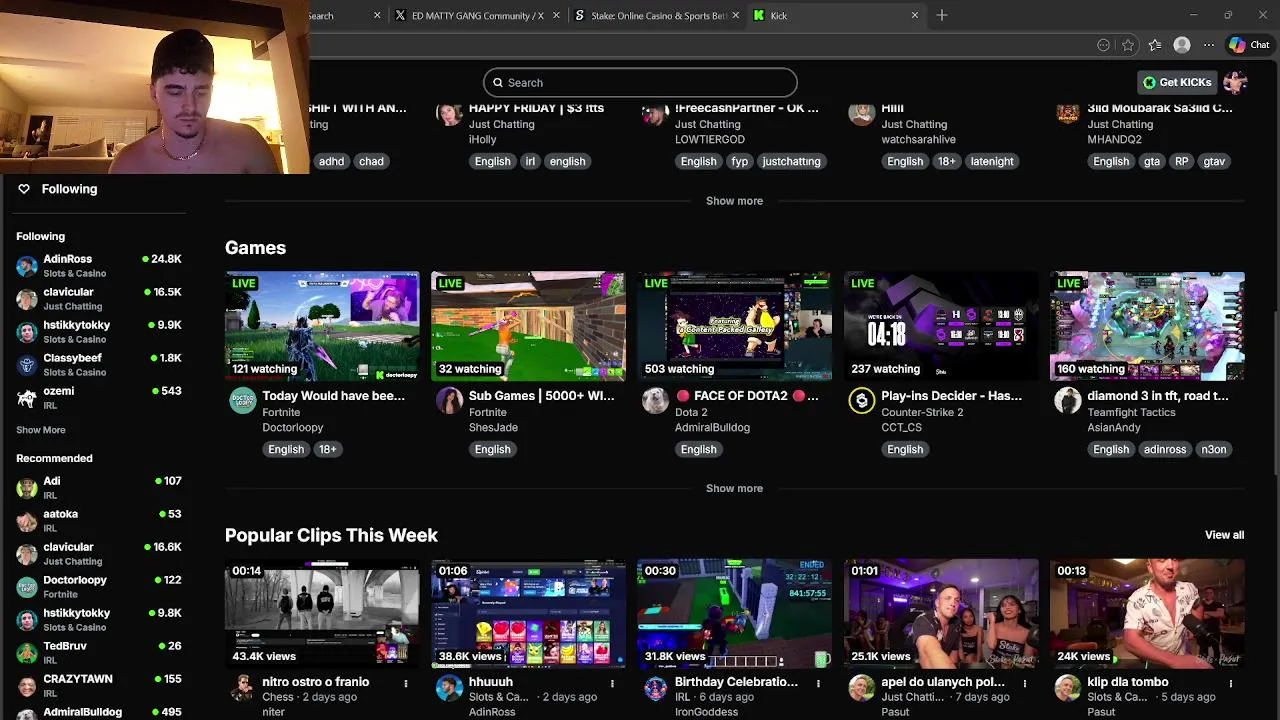
Task: Click the Get KICKs button
Action: point(1177,82)
